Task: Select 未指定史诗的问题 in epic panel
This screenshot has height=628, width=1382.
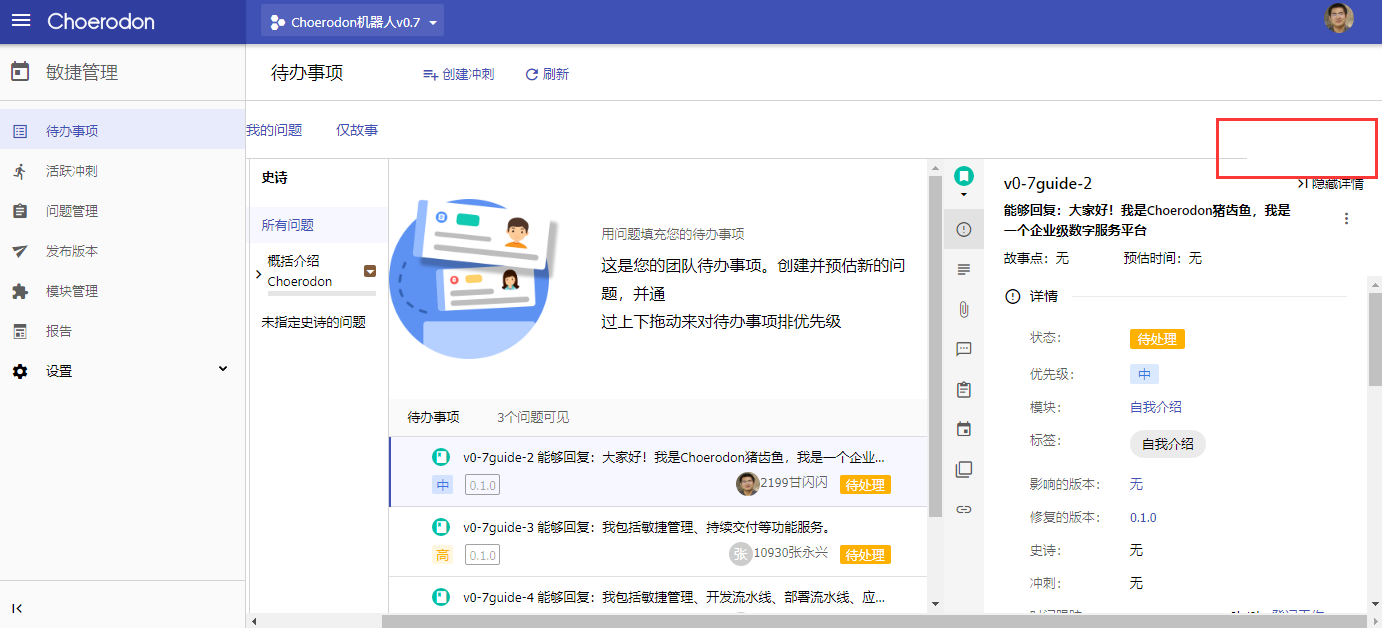Action: point(314,322)
